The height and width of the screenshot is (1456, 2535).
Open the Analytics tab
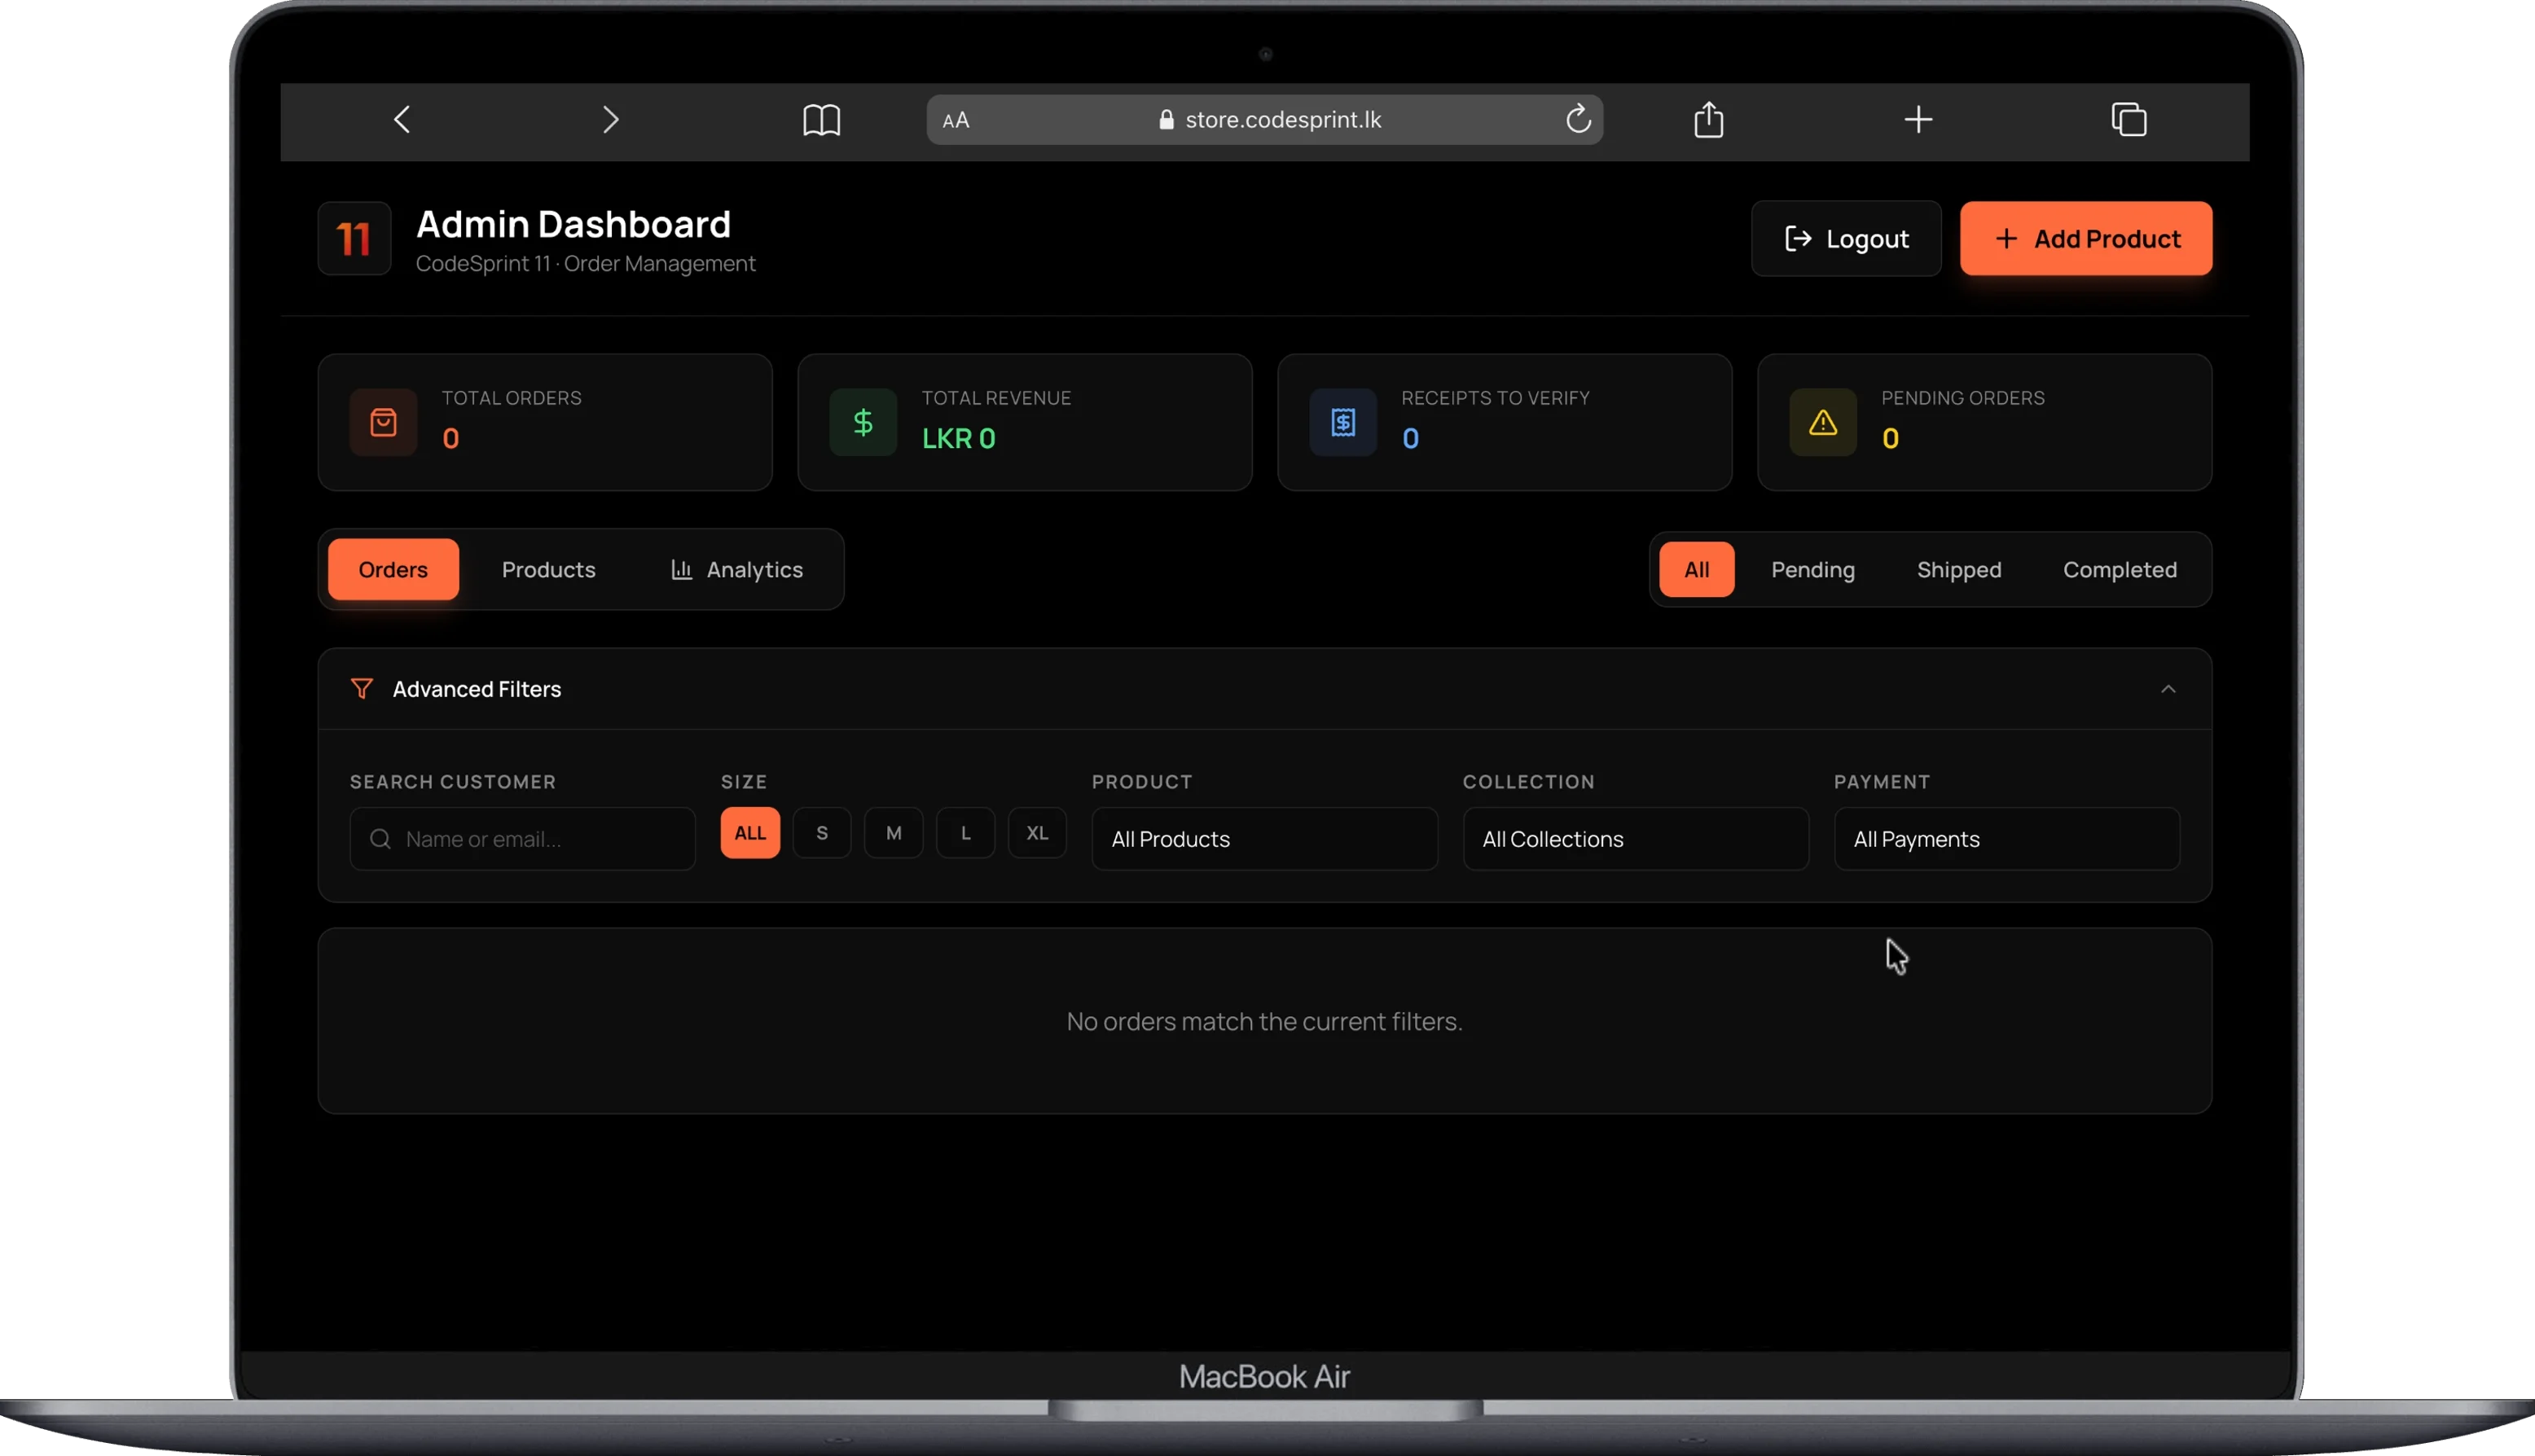(737, 570)
